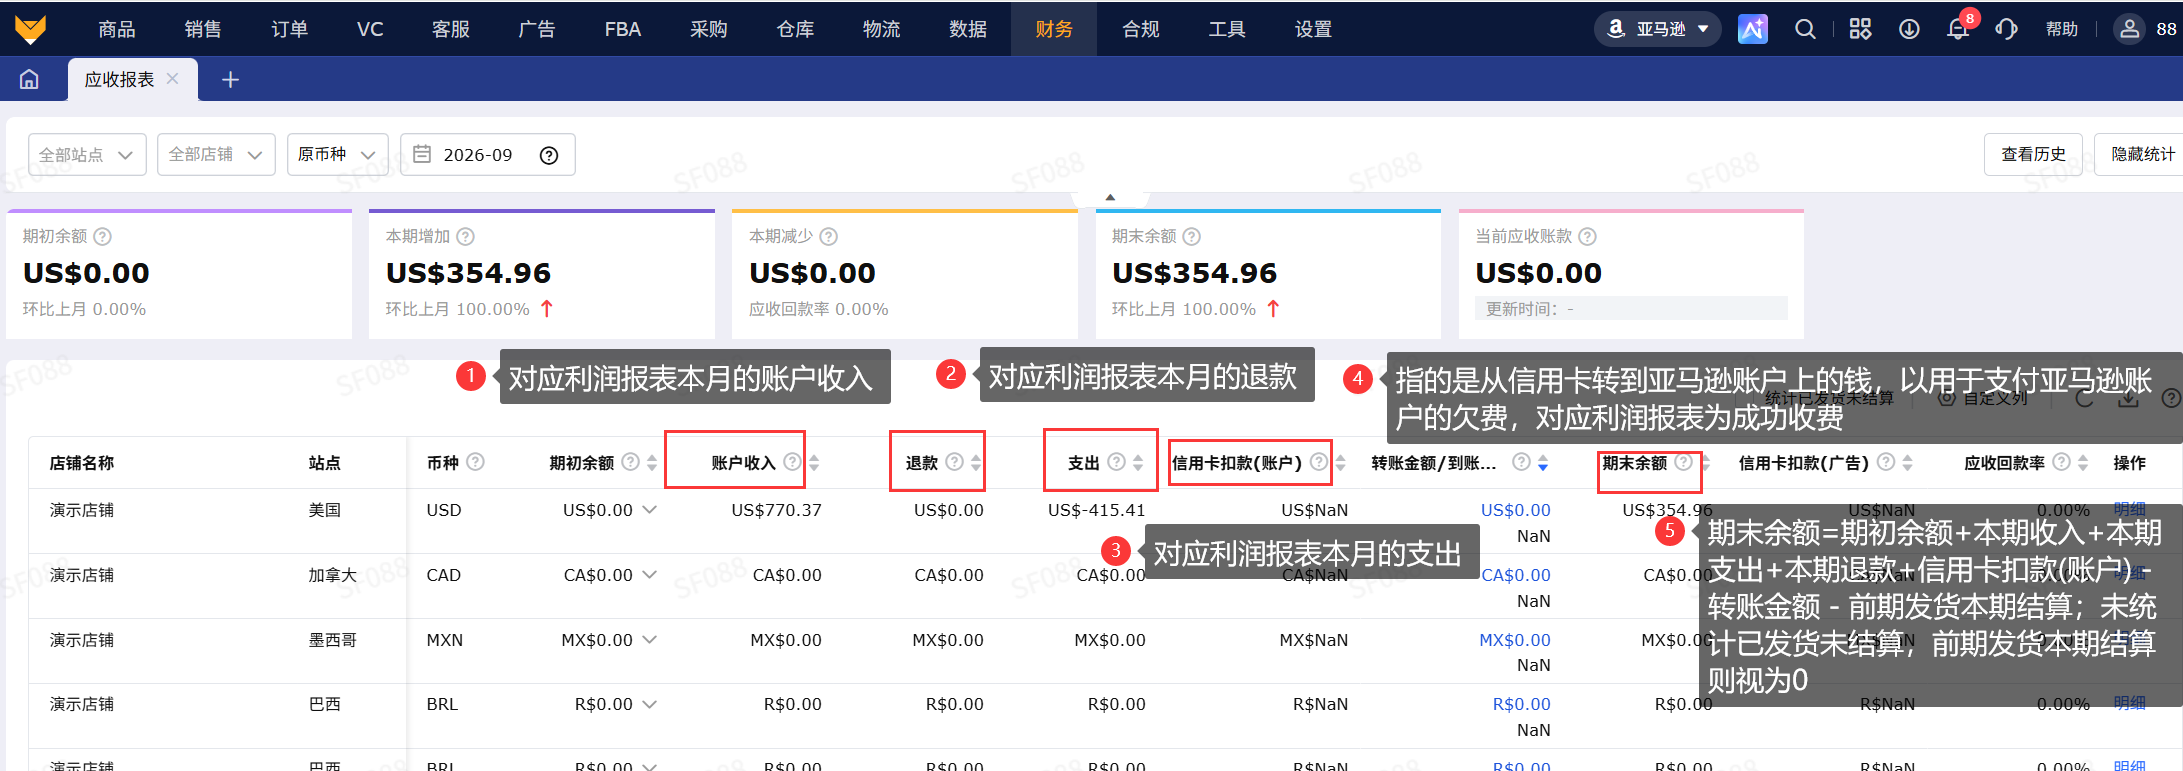Click the home icon tab
Viewport: 2183px width, 771px height.
pos(30,79)
